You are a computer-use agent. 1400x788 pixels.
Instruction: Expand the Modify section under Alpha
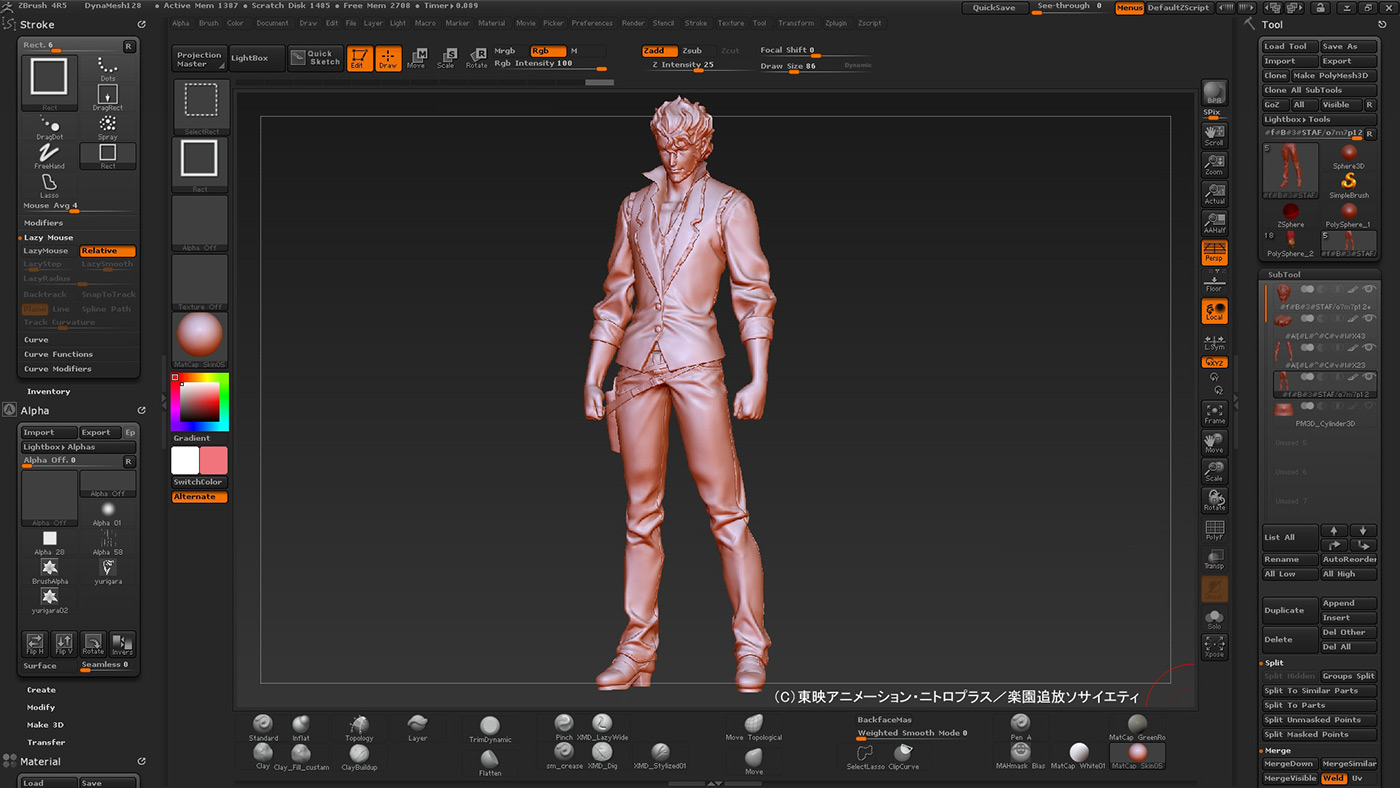pos(41,707)
